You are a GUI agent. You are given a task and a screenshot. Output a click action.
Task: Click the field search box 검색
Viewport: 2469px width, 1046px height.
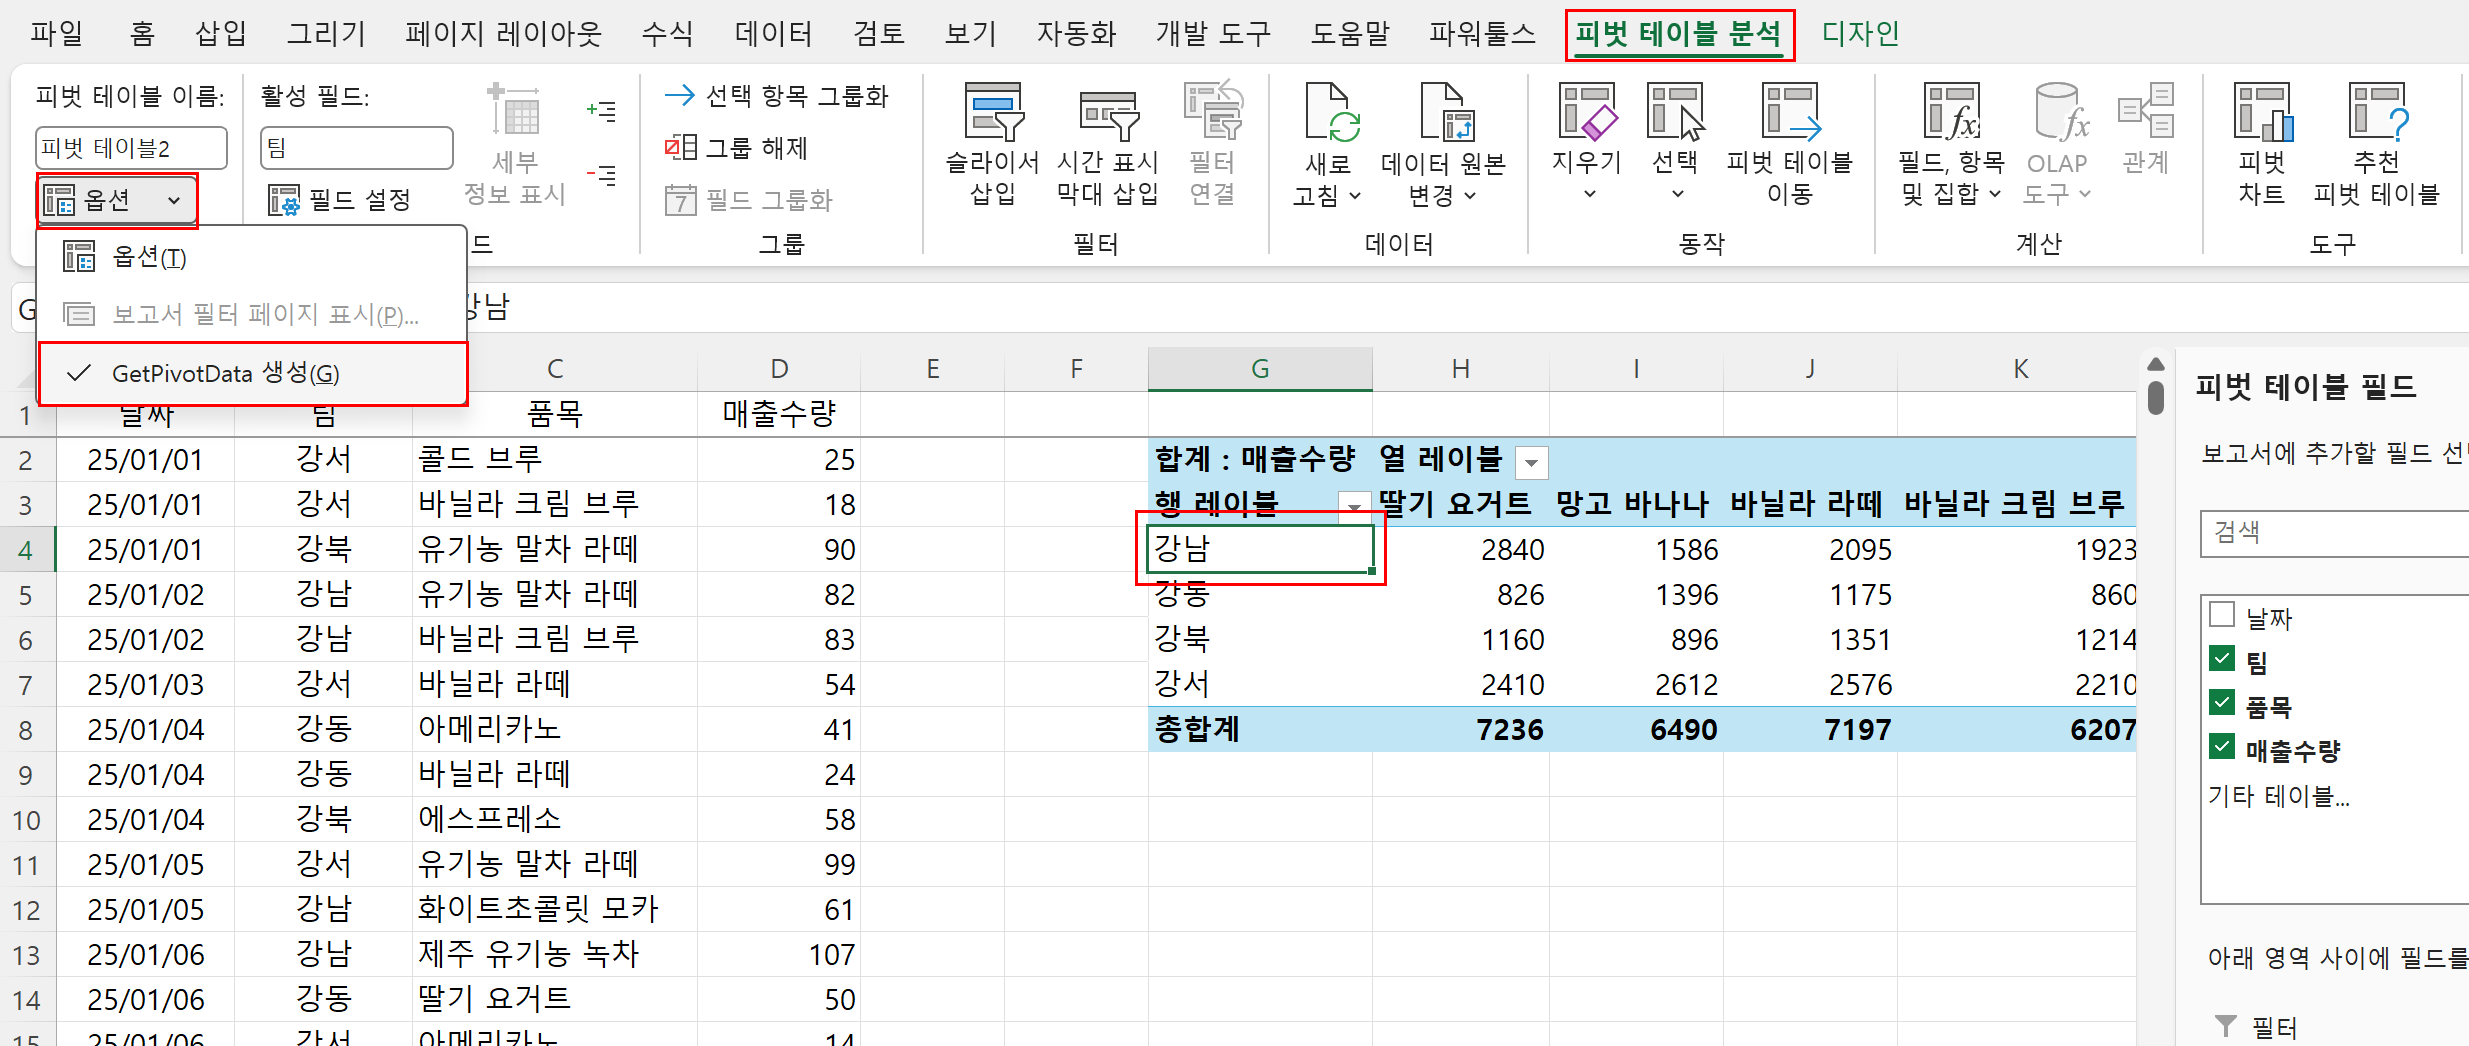pyautogui.click(x=2334, y=533)
